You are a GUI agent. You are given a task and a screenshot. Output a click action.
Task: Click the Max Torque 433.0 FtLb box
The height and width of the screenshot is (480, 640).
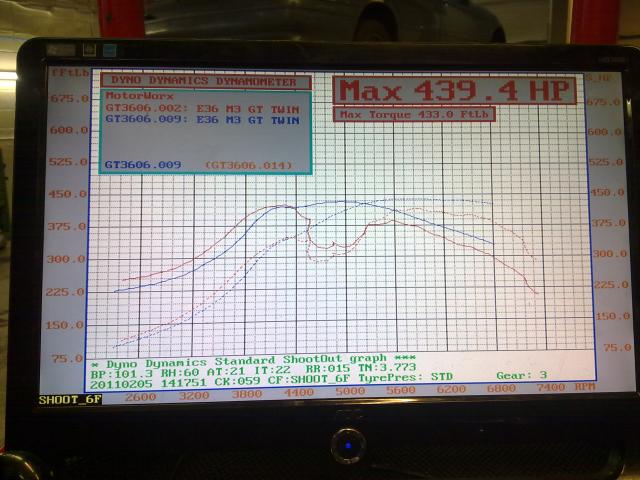(x=415, y=114)
